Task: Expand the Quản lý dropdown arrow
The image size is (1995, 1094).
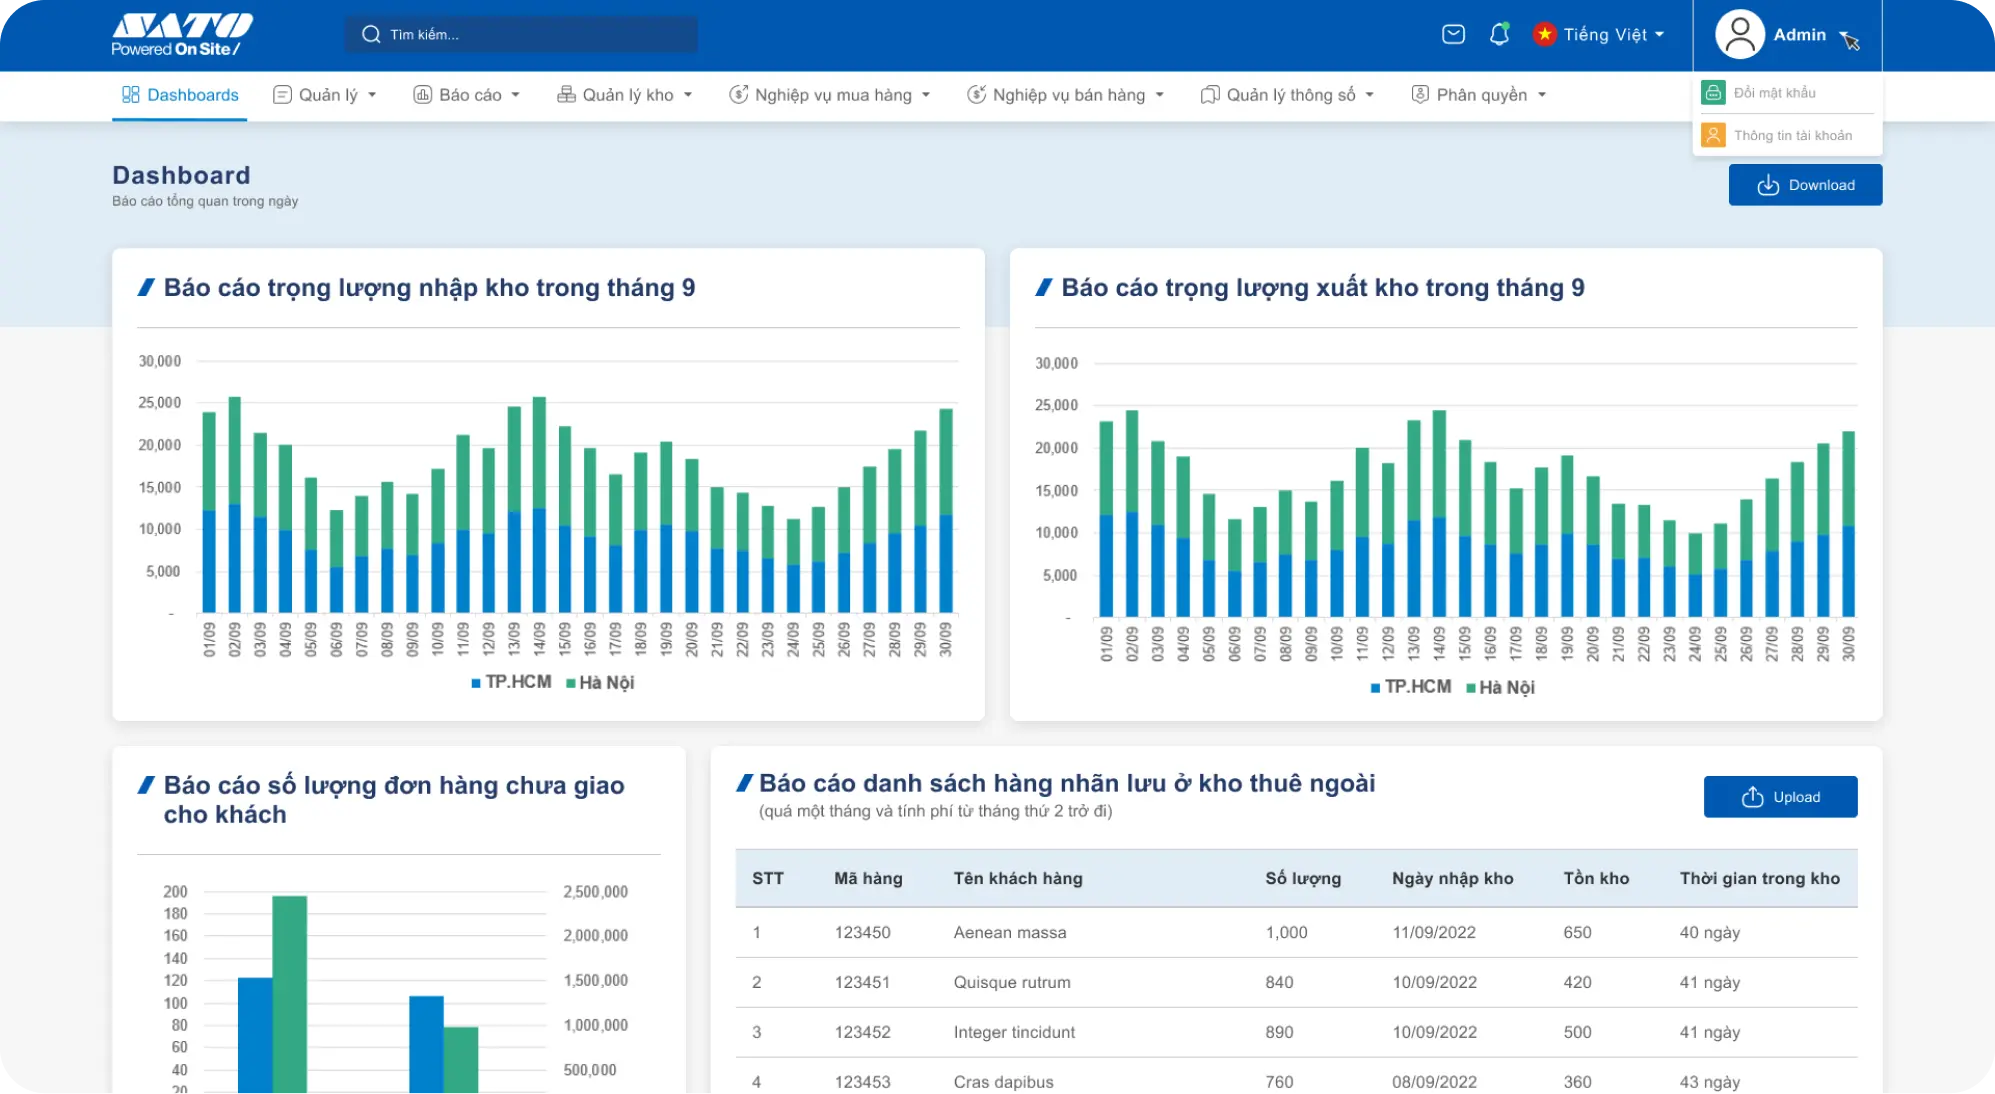Action: [372, 95]
